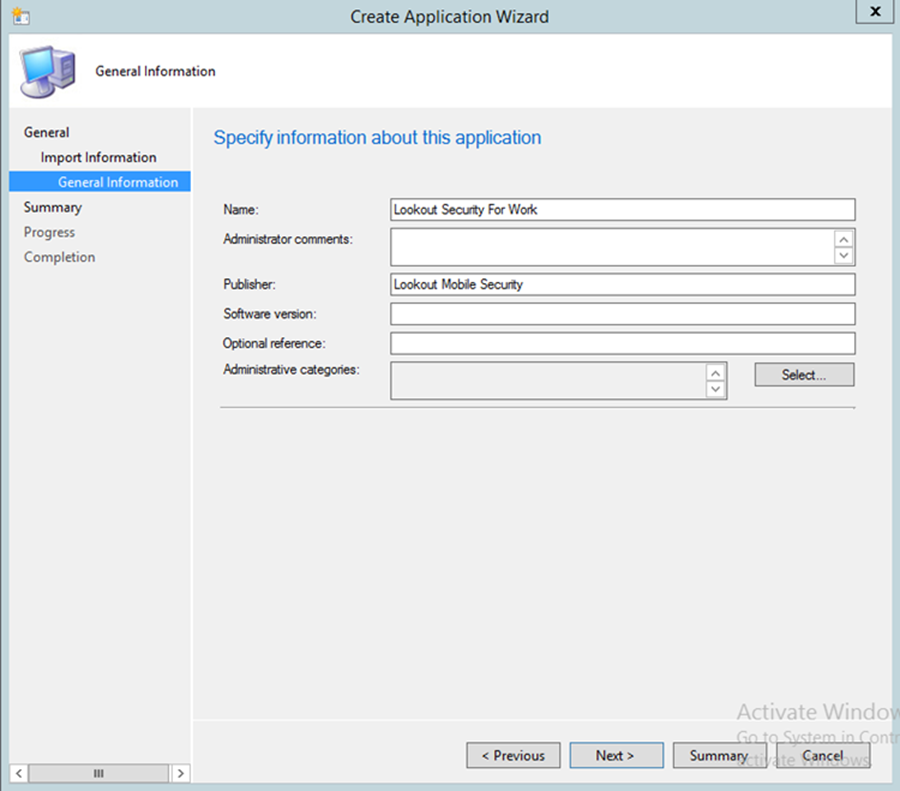Click the 'Create Application Wizard' title text

pos(449,17)
